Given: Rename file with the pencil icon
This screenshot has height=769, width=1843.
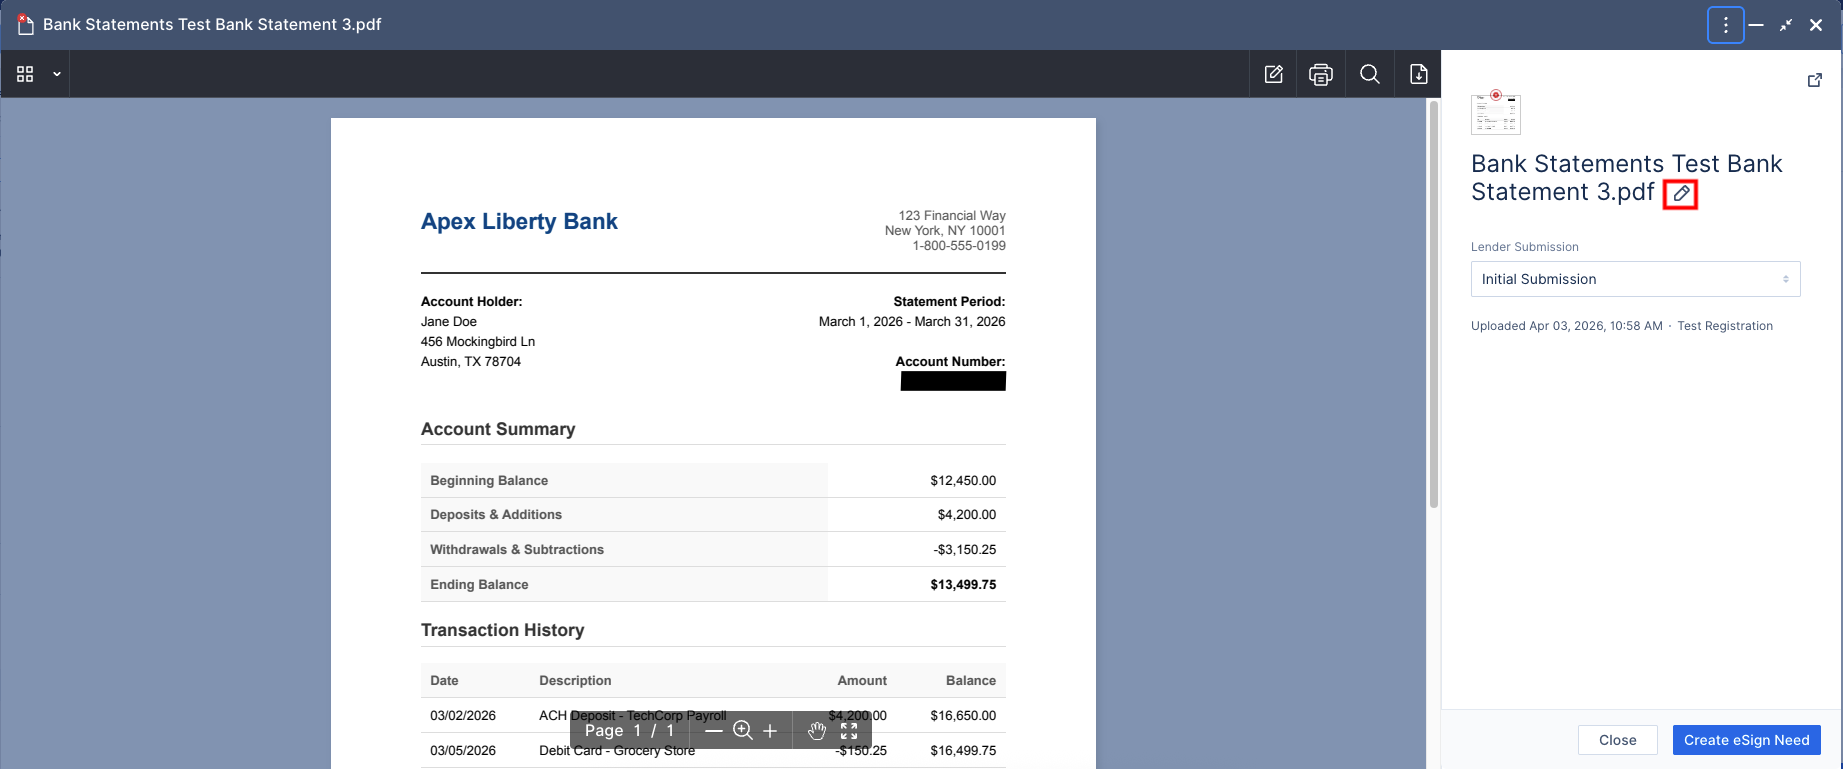Looking at the screenshot, I should pyautogui.click(x=1681, y=194).
